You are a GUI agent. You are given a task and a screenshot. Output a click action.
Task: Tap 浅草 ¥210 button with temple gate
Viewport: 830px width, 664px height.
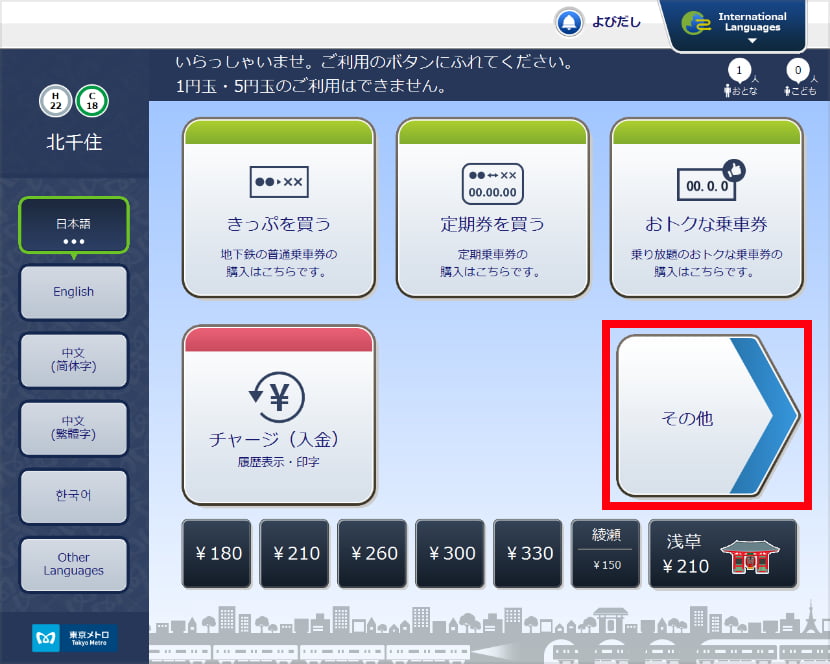[723, 554]
